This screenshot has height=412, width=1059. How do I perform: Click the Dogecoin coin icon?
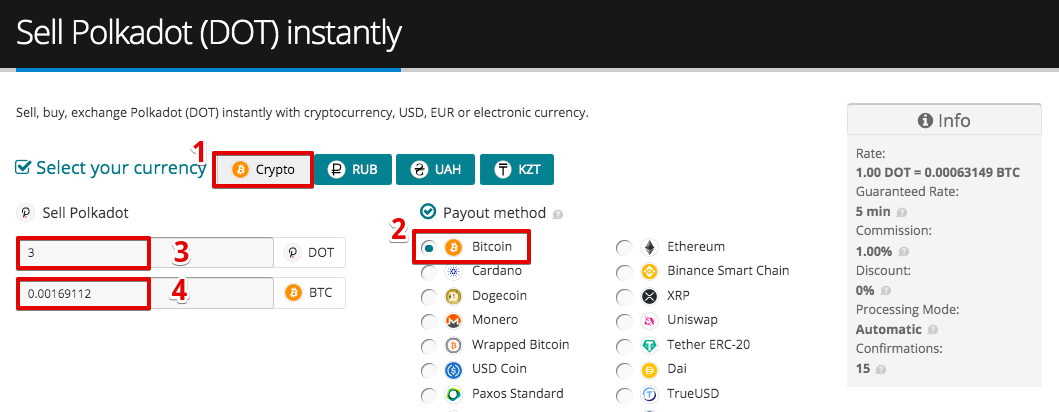point(453,296)
